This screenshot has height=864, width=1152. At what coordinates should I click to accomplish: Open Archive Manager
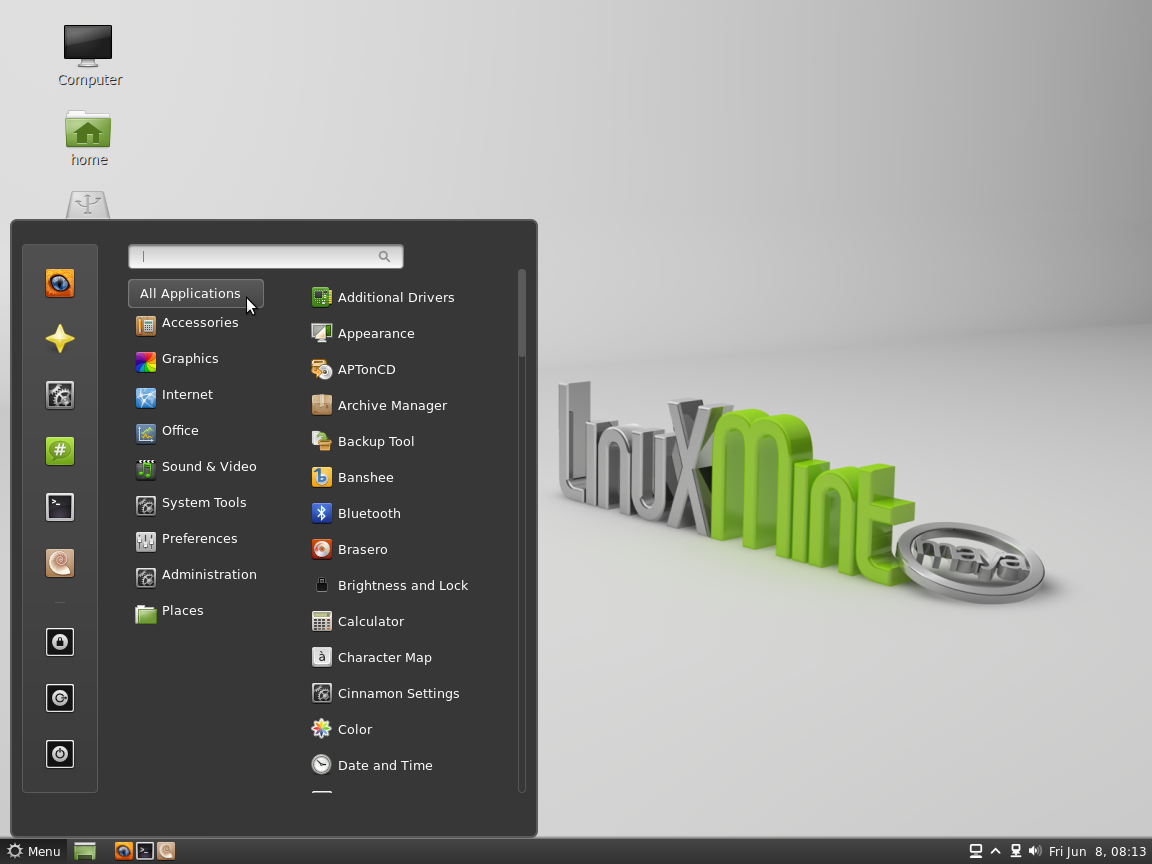point(379,406)
